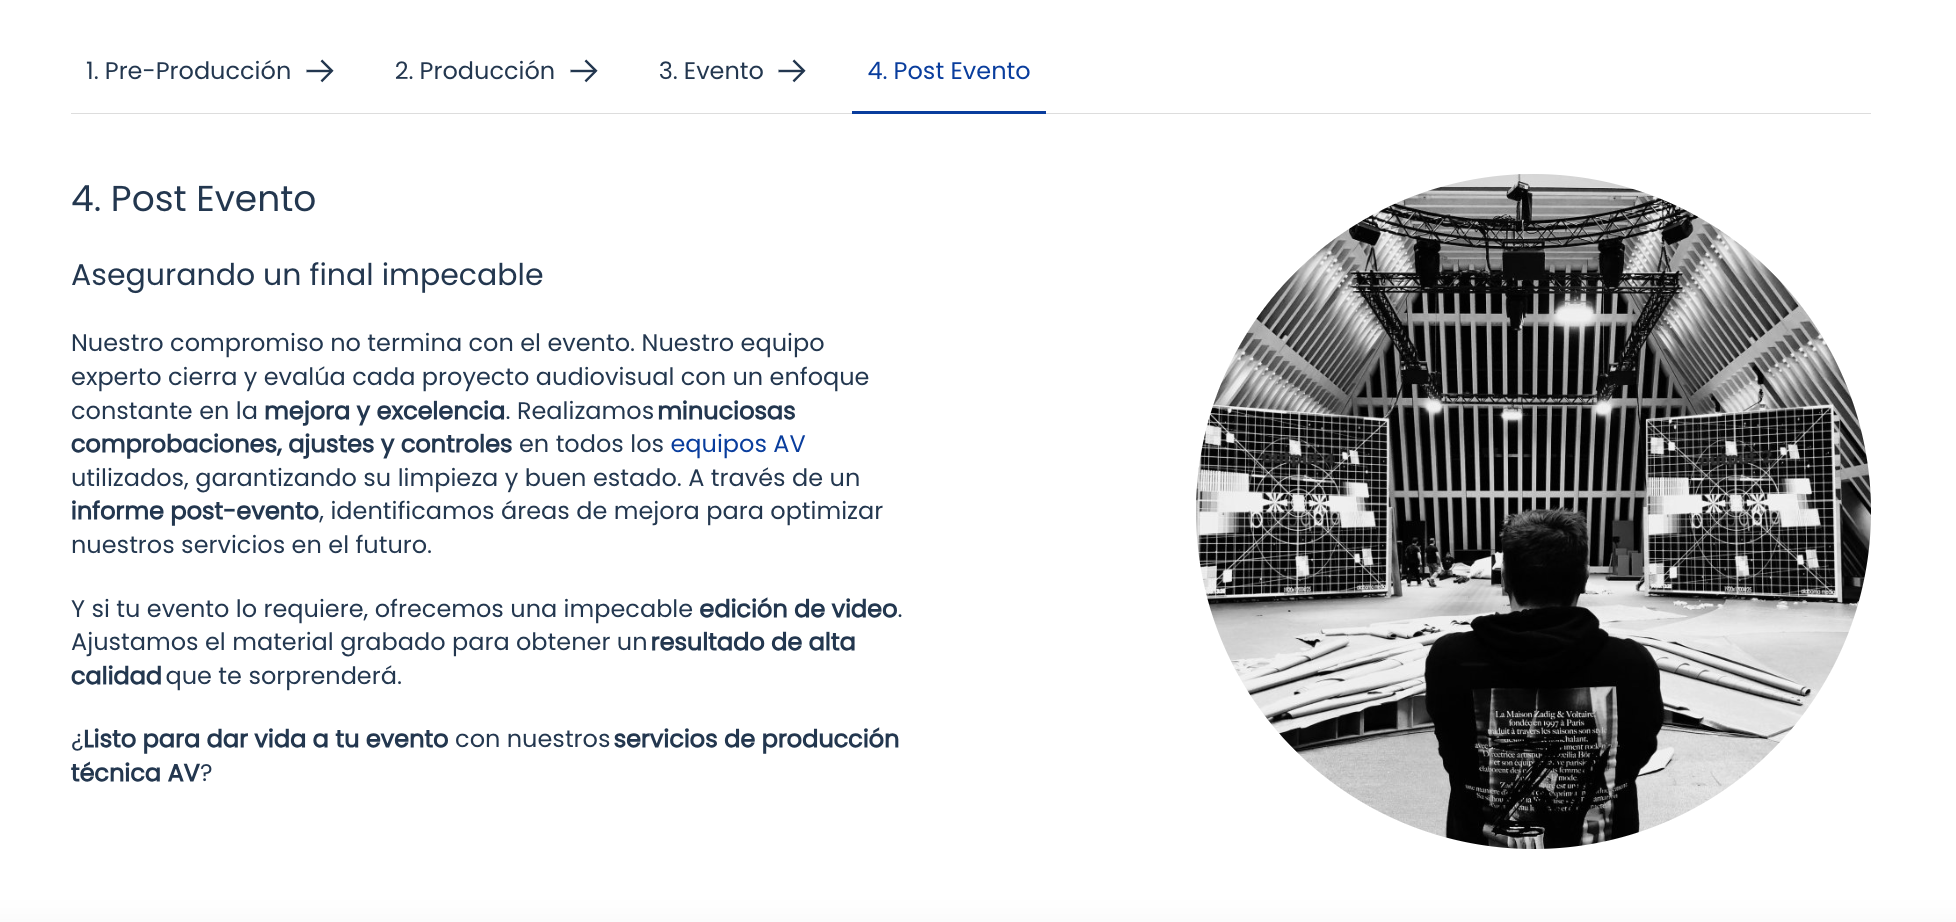This screenshot has width=1956, height=922.
Task: Click the Asegurando un final impecable subheading
Action: coord(307,275)
